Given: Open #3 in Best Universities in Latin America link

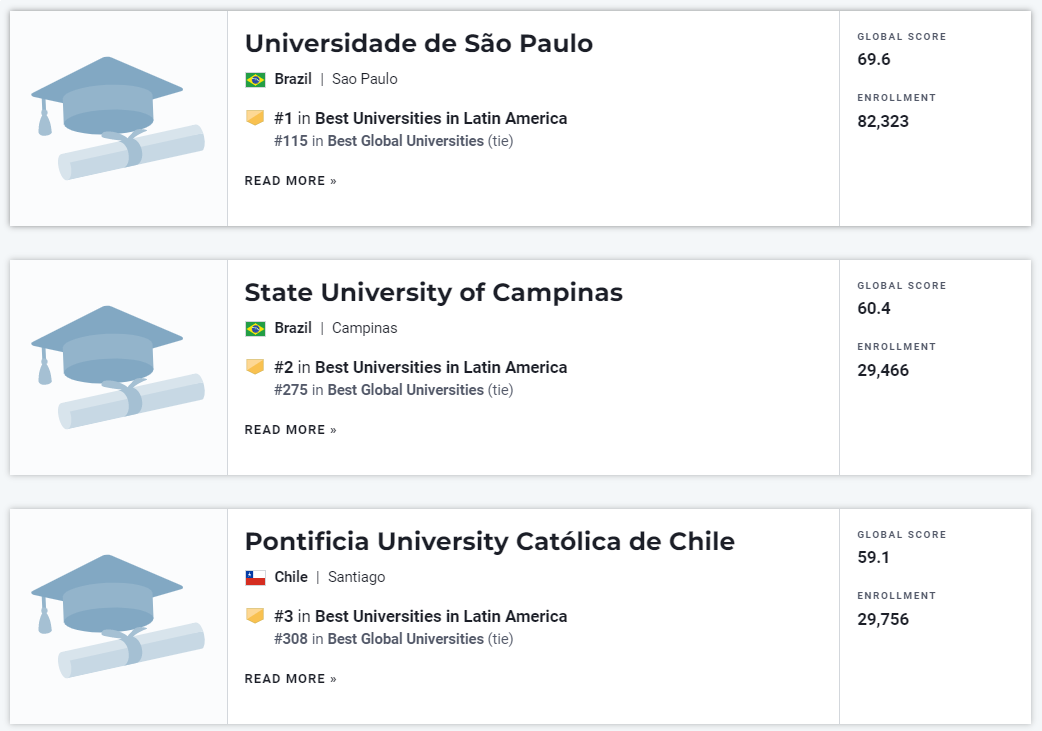Looking at the screenshot, I should click(x=421, y=616).
